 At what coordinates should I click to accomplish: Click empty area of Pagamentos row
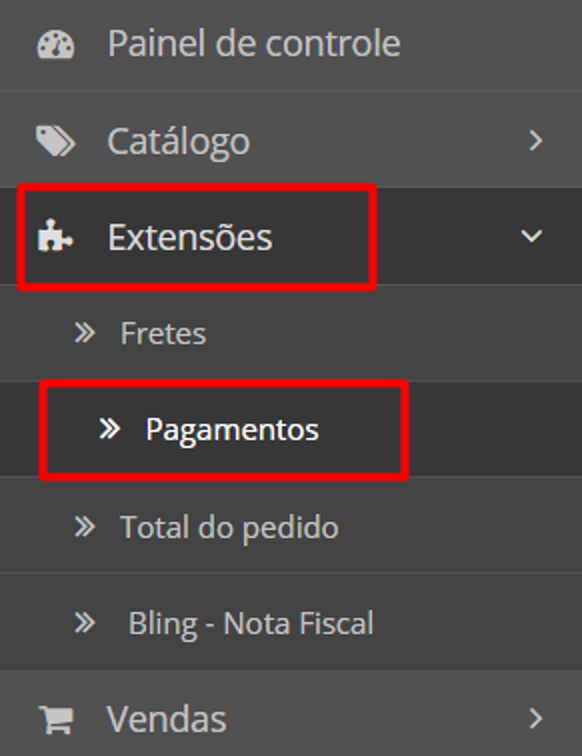coord(492,429)
